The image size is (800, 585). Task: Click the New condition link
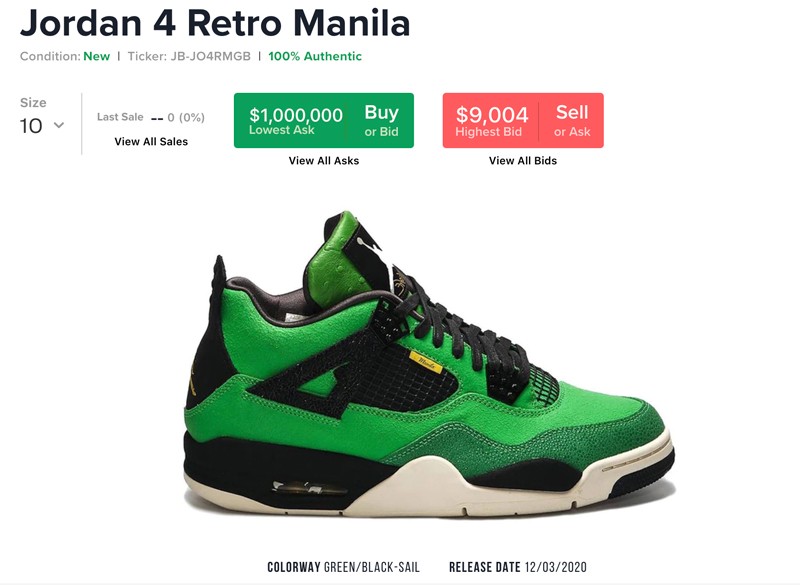pyautogui.click(x=96, y=56)
